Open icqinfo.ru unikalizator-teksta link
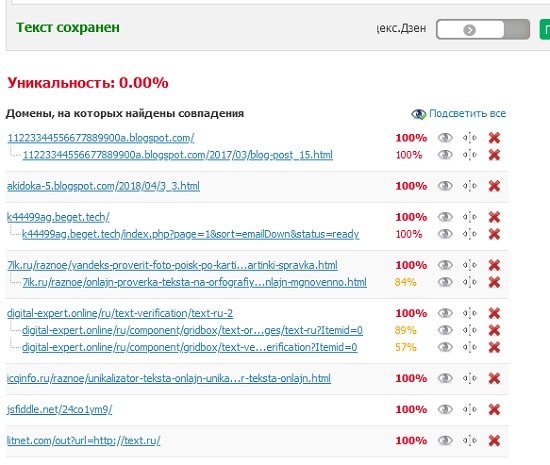The image size is (550, 465). pyautogui.click(x=169, y=378)
